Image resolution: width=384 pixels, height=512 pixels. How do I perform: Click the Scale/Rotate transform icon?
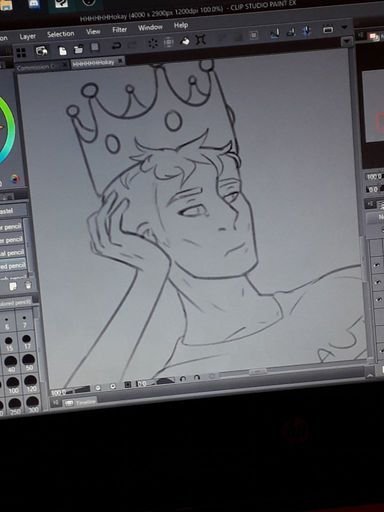coord(201,40)
